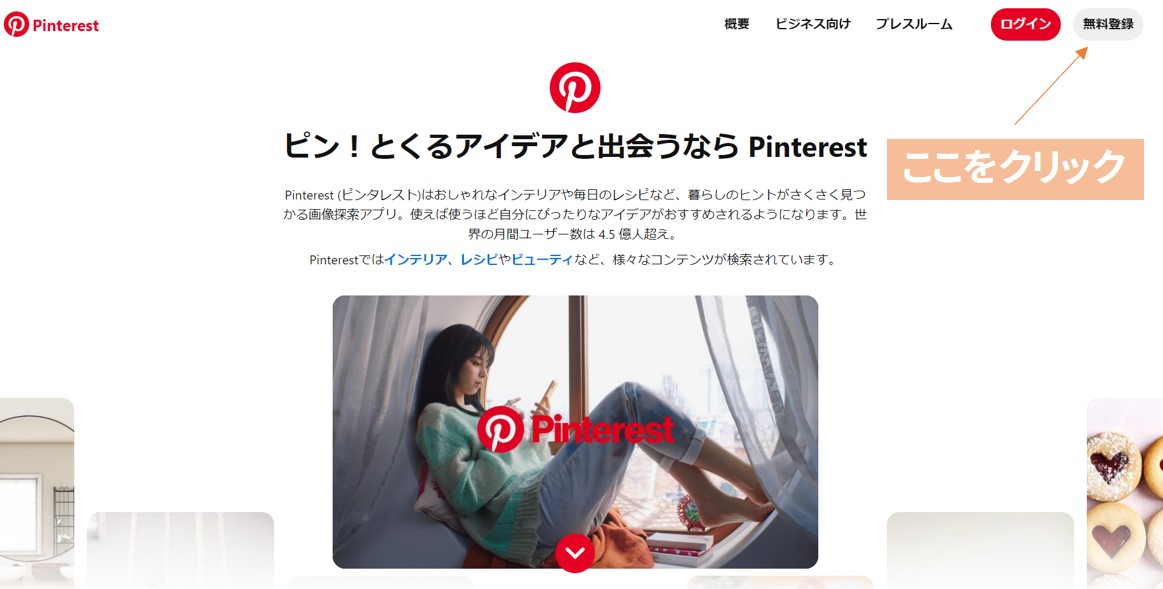Click the grey 無料登録 button
The width and height of the screenshot is (1163, 589).
click(1108, 24)
